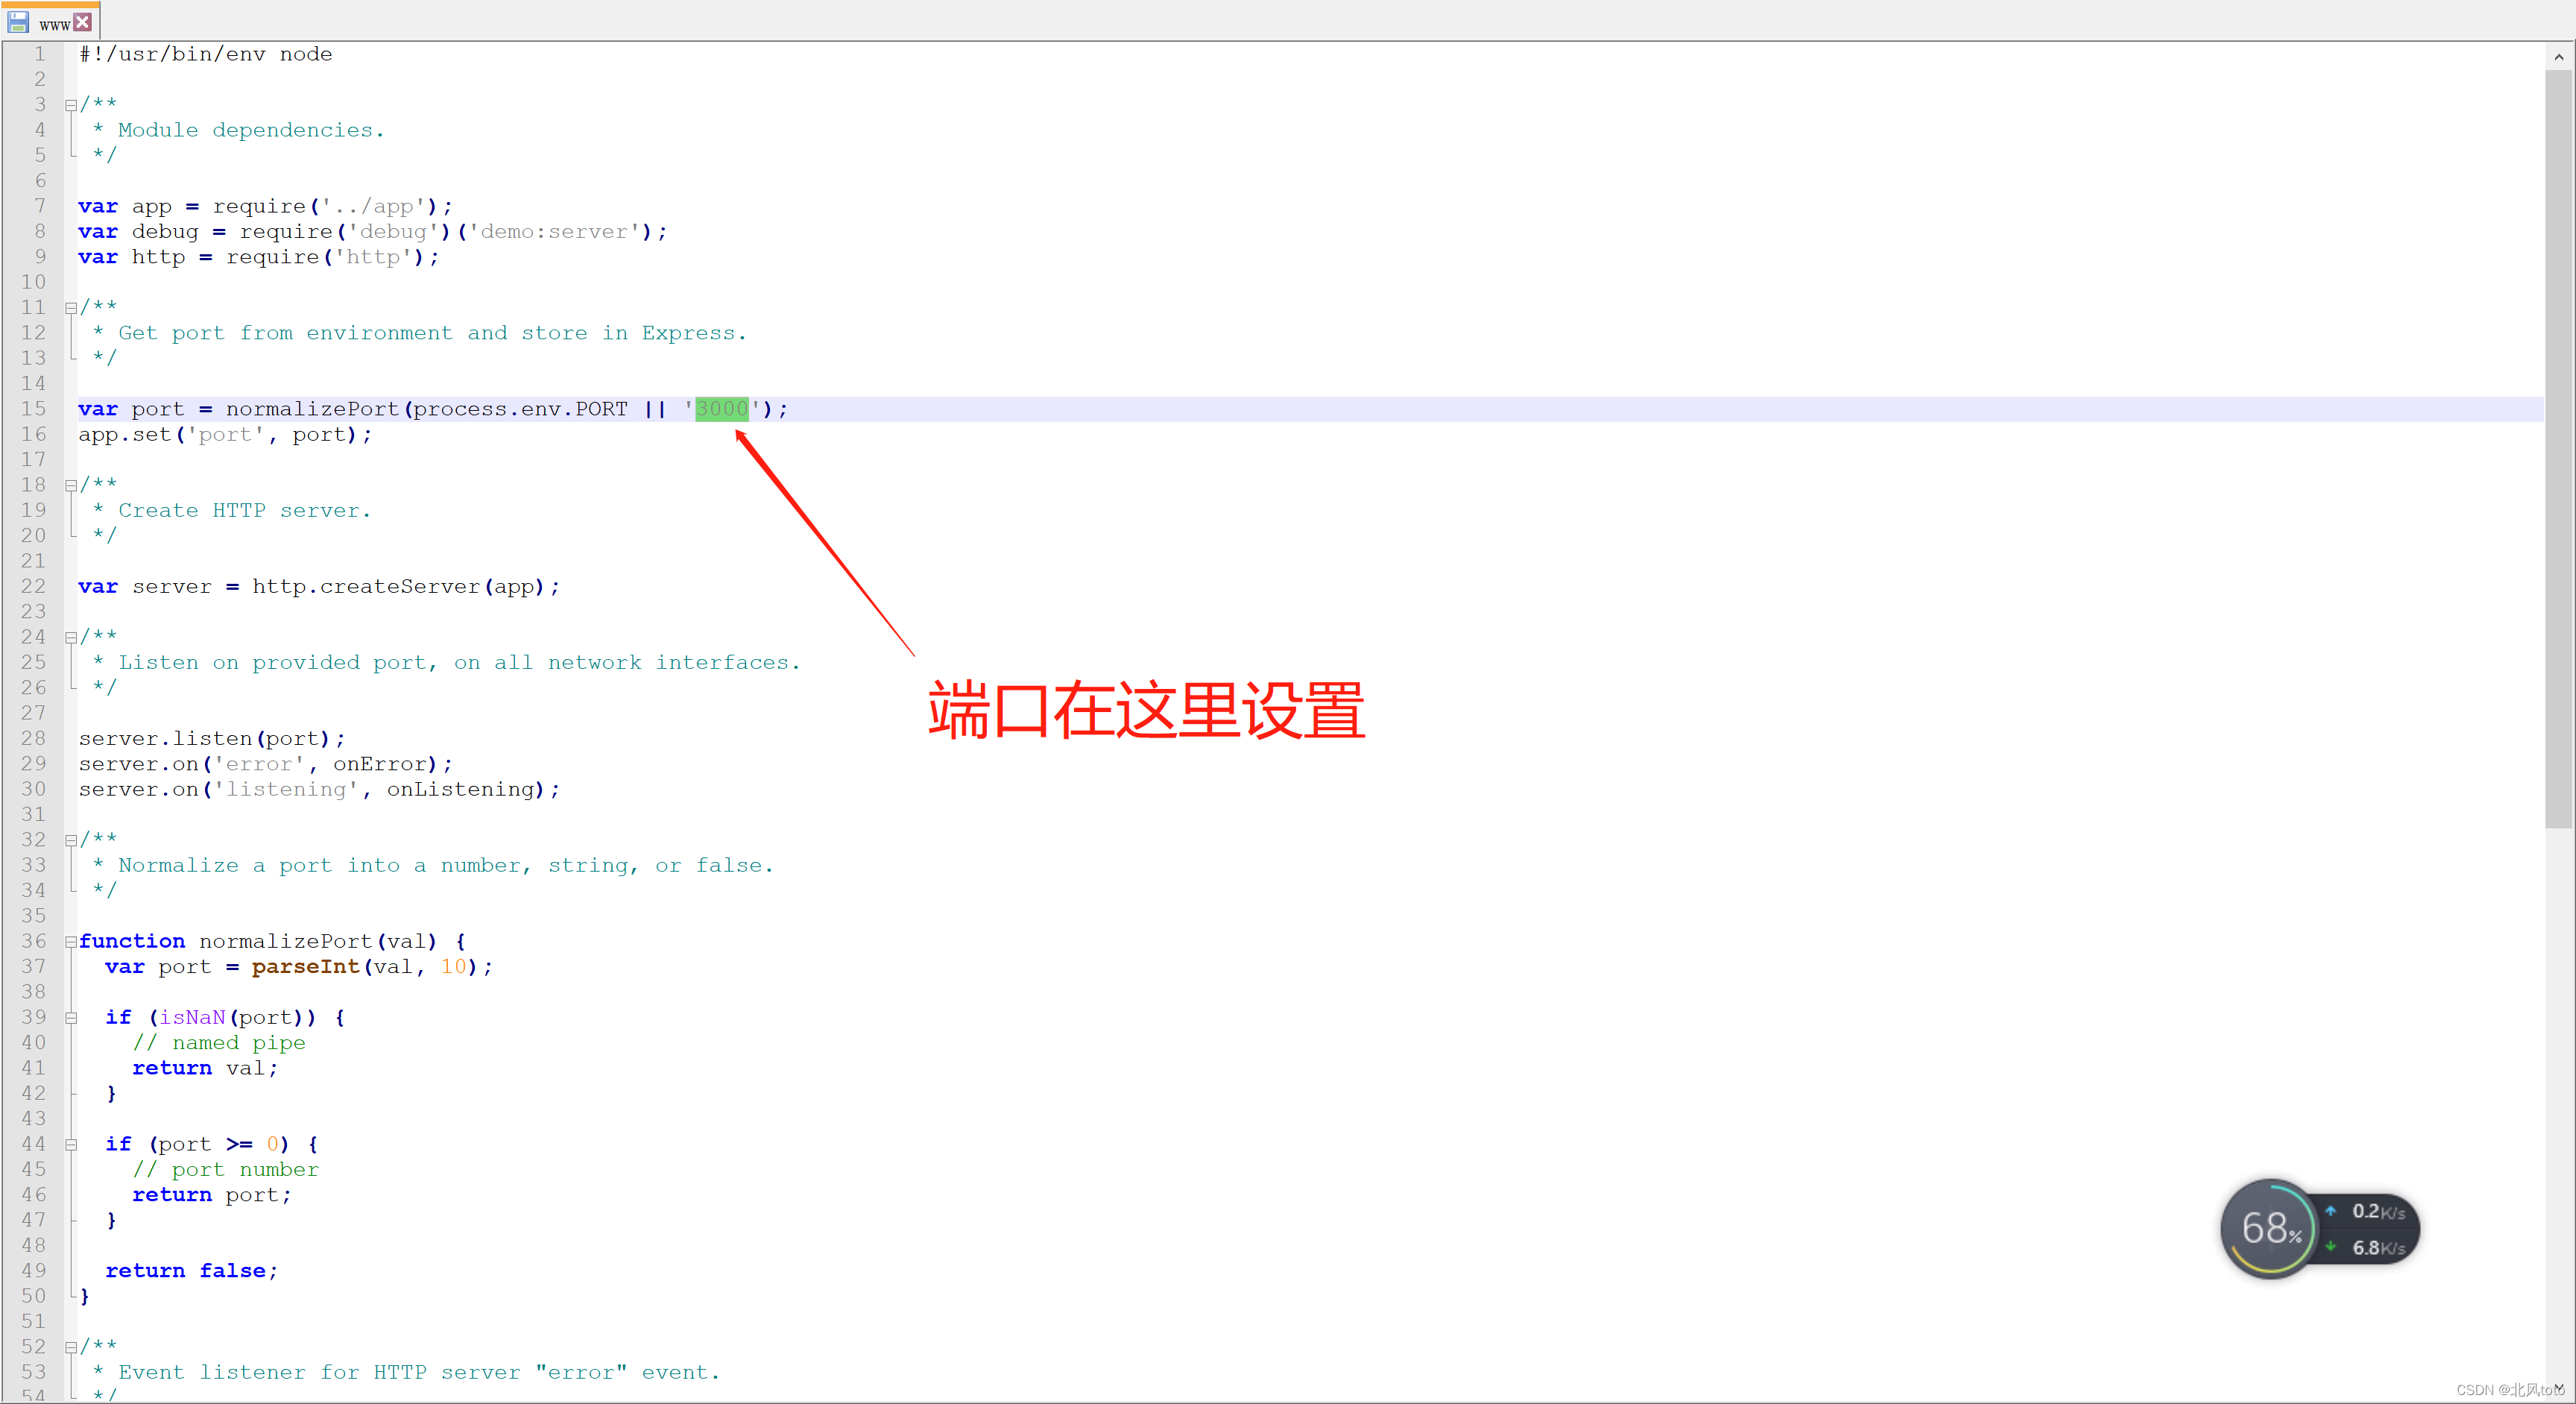Click isNaN on line 39

(x=192, y=1018)
